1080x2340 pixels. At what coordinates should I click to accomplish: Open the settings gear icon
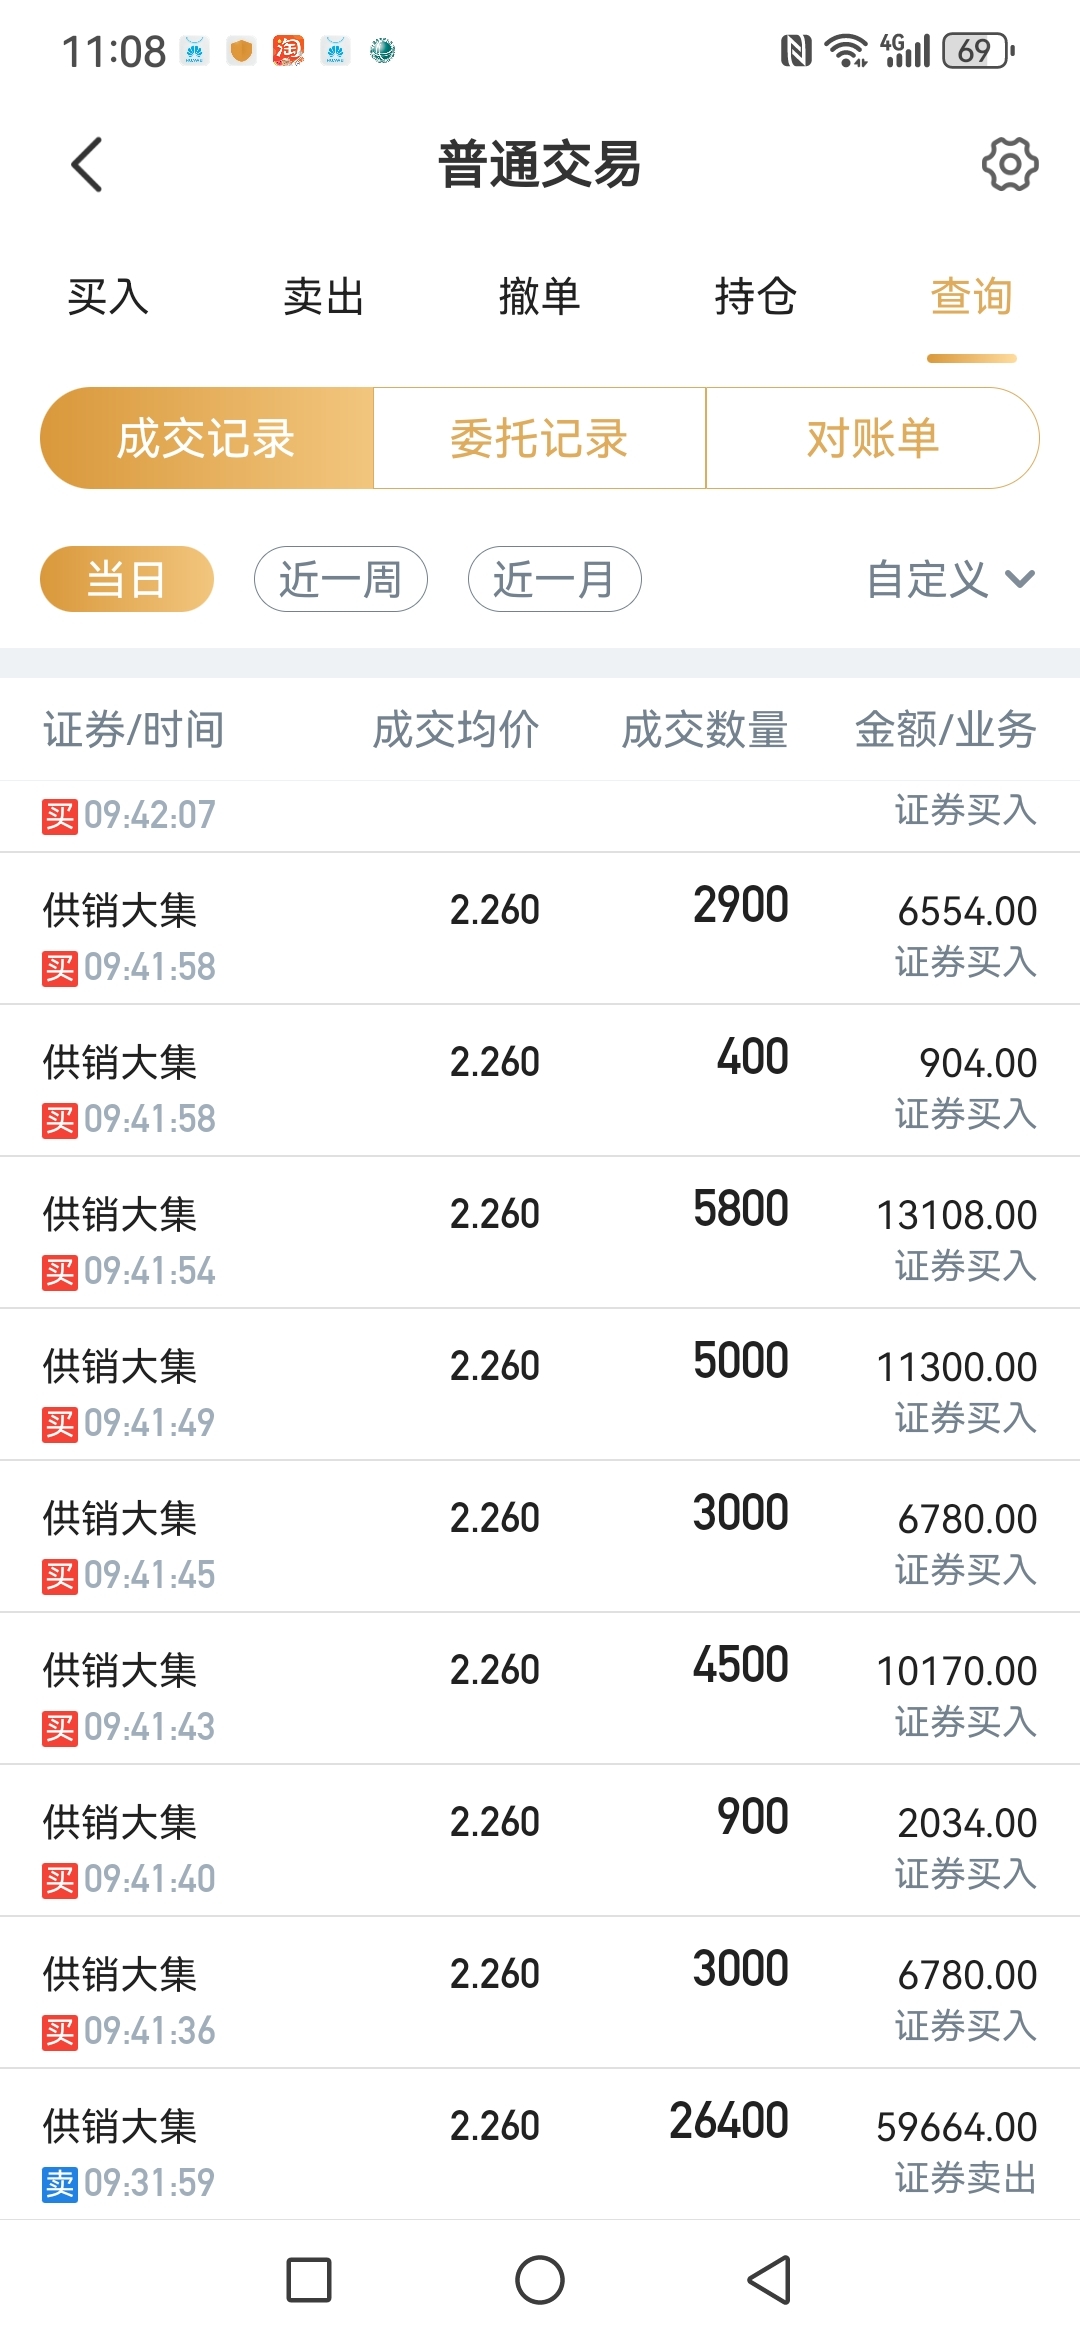[x=1009, y=164]
